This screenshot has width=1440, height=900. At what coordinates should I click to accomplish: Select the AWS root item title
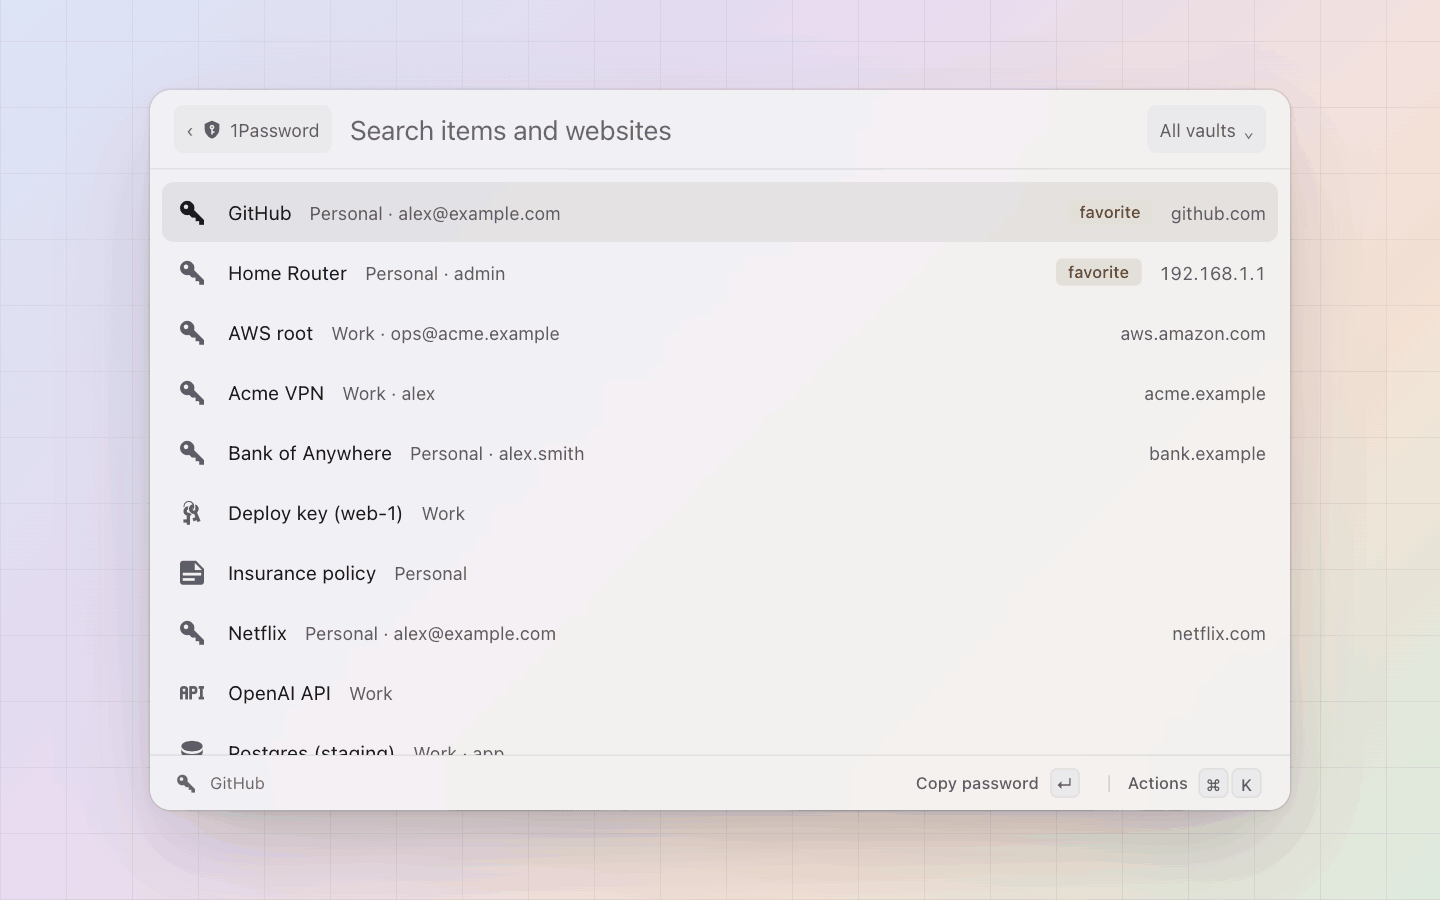(x=270, y=333)
